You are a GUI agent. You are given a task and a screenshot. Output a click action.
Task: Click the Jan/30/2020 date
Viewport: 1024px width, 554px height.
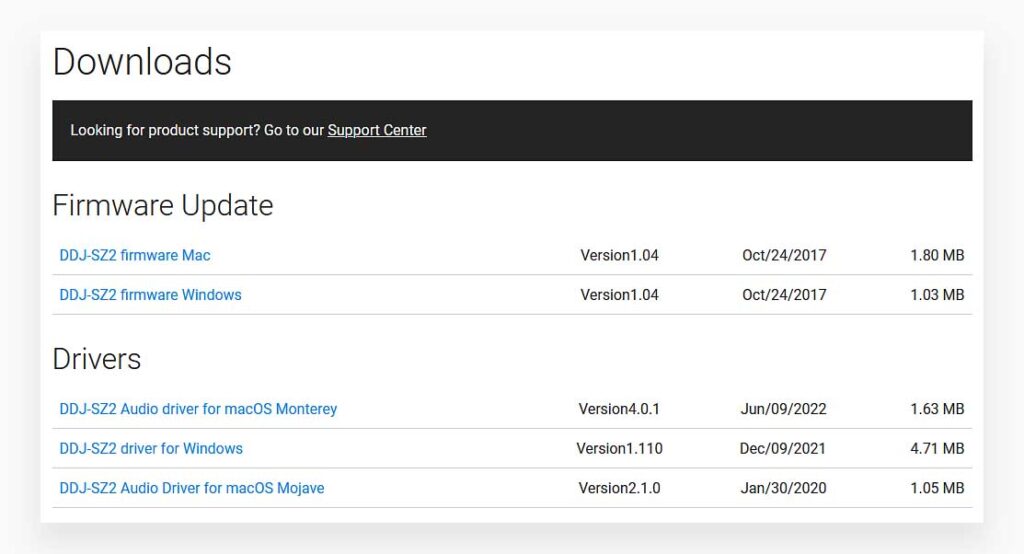[783, 488]
